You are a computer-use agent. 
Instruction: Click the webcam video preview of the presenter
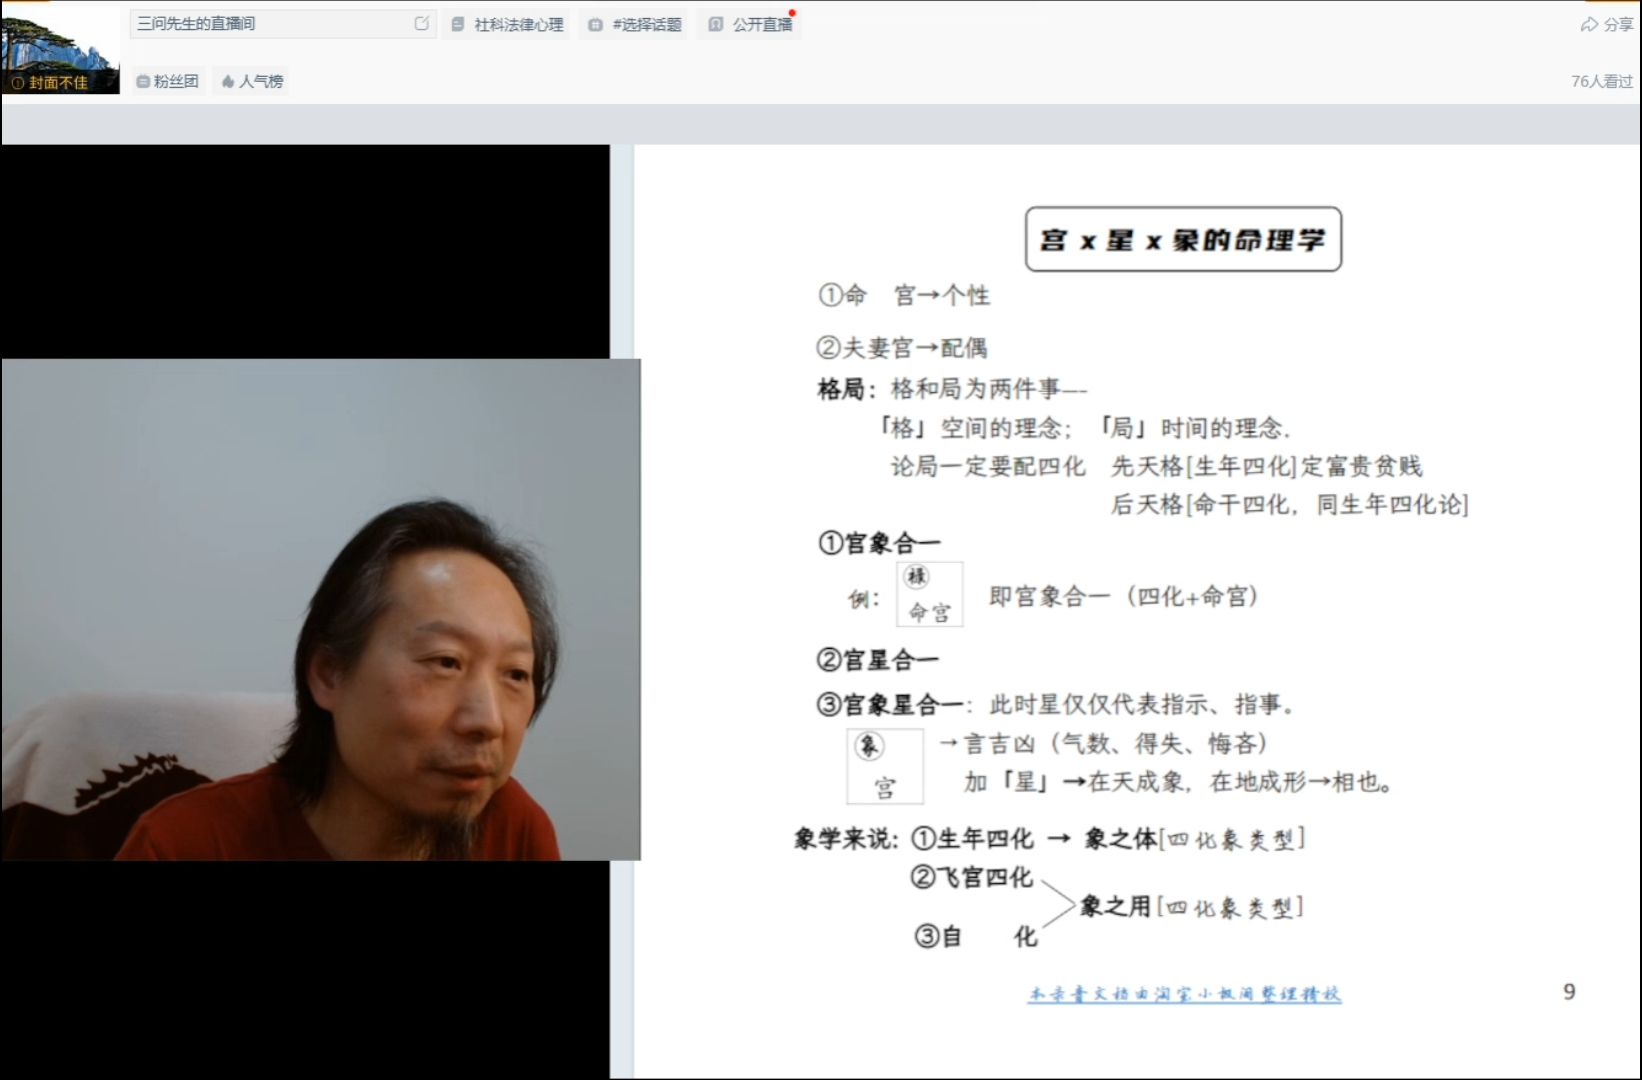click(x=321, y=609)
